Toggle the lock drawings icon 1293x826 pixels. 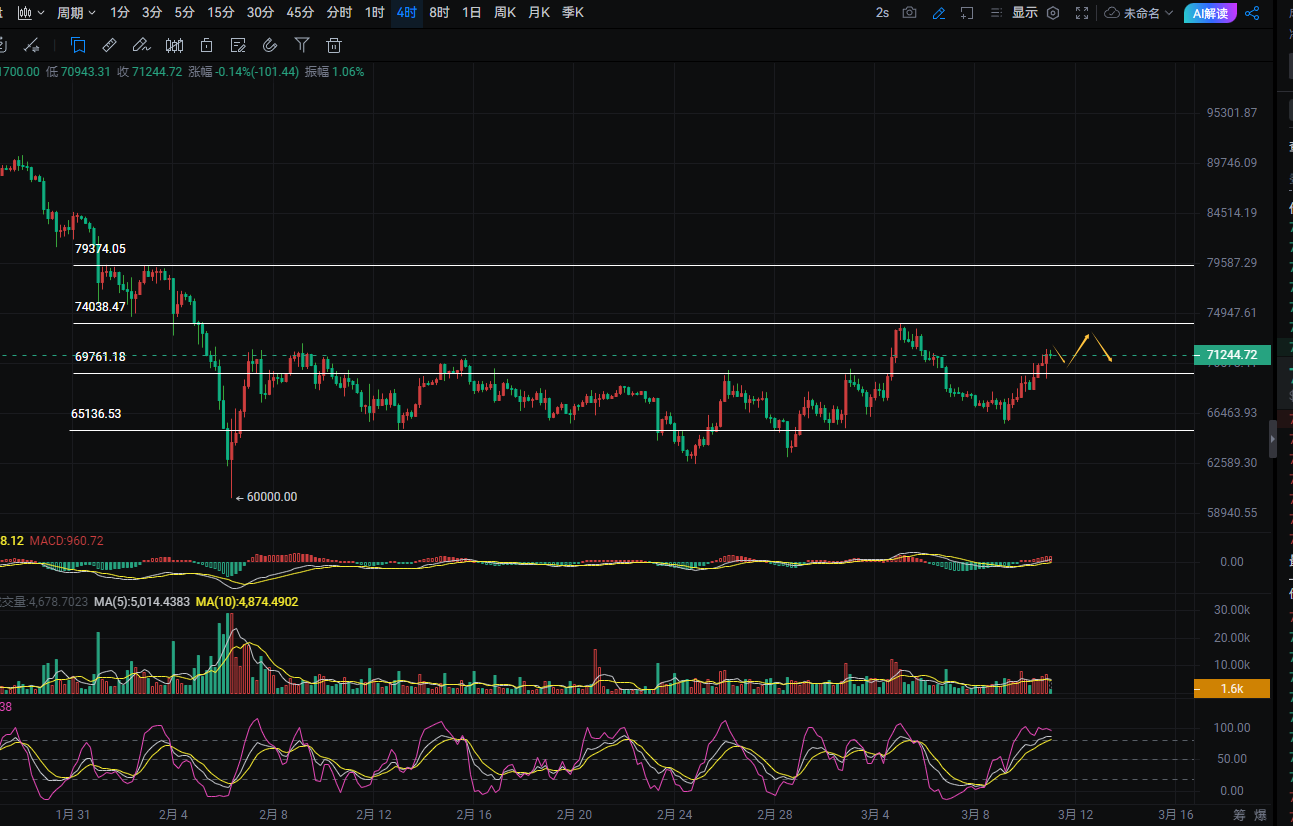pos(206,45)
